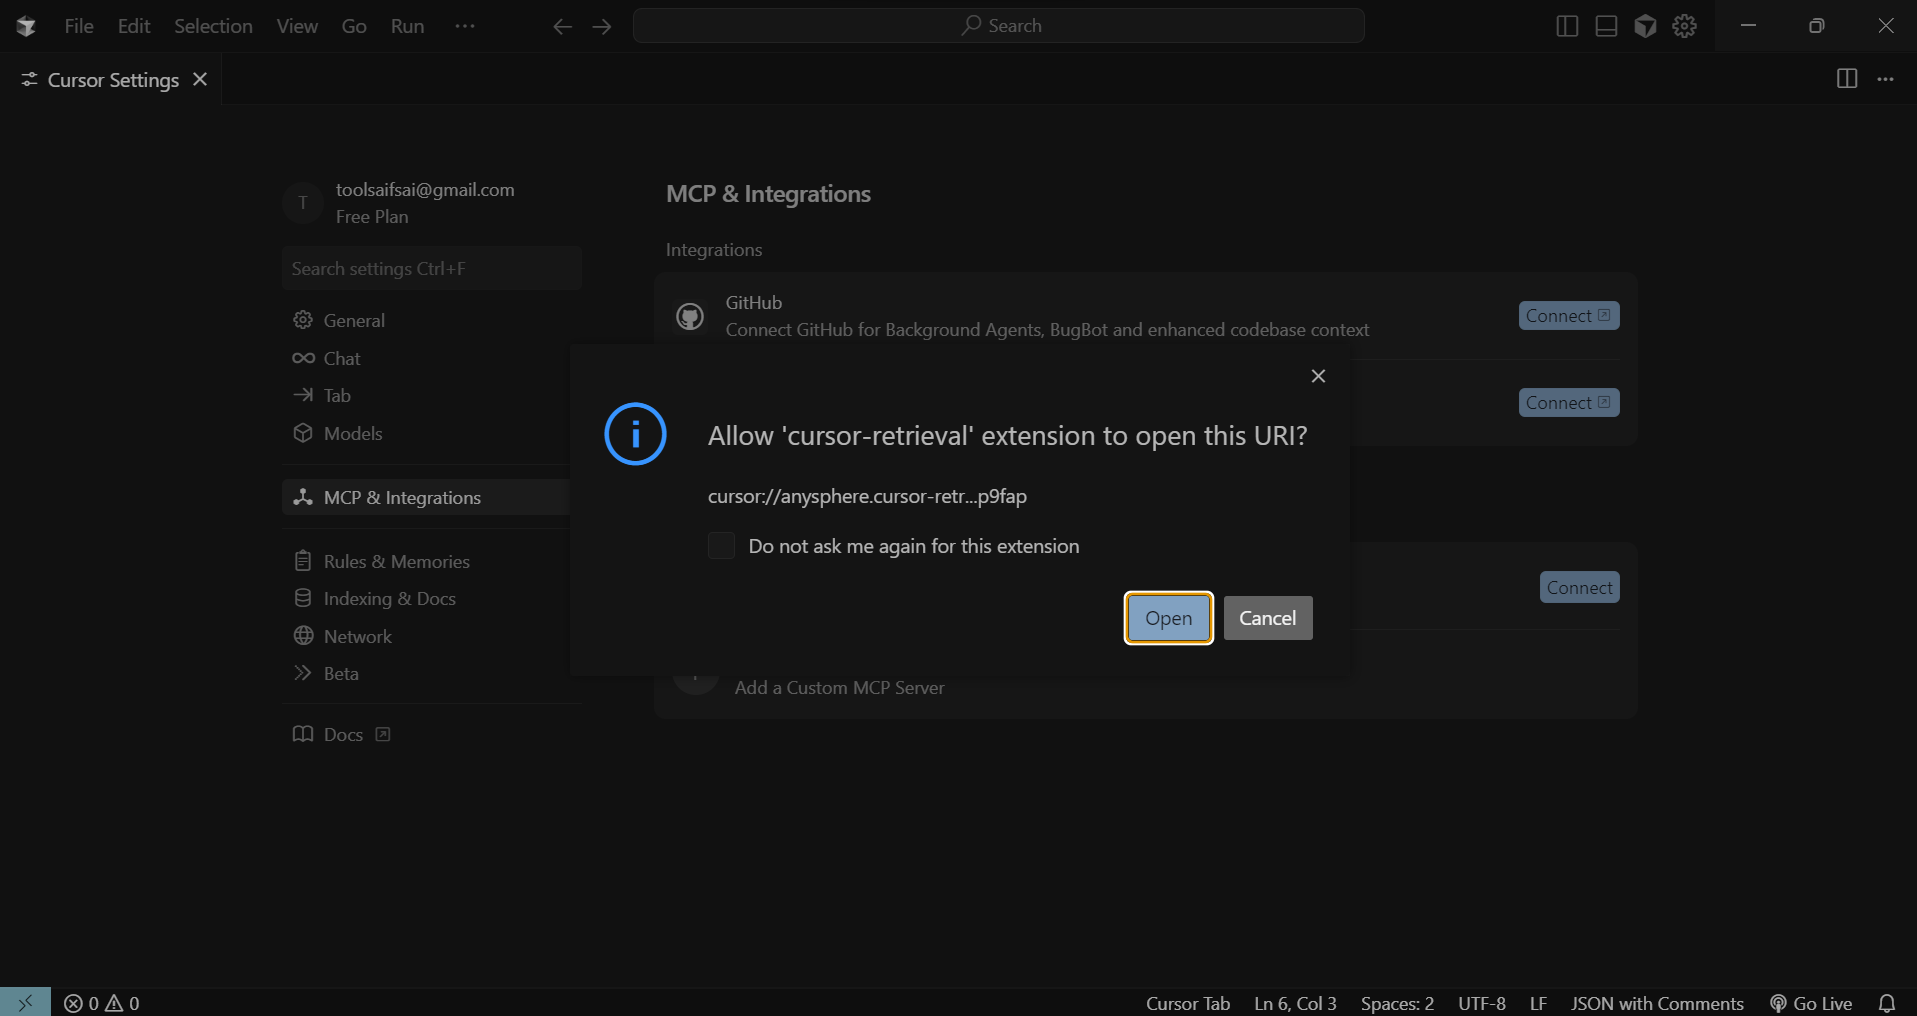Open notifications bell icon

1887,1003
